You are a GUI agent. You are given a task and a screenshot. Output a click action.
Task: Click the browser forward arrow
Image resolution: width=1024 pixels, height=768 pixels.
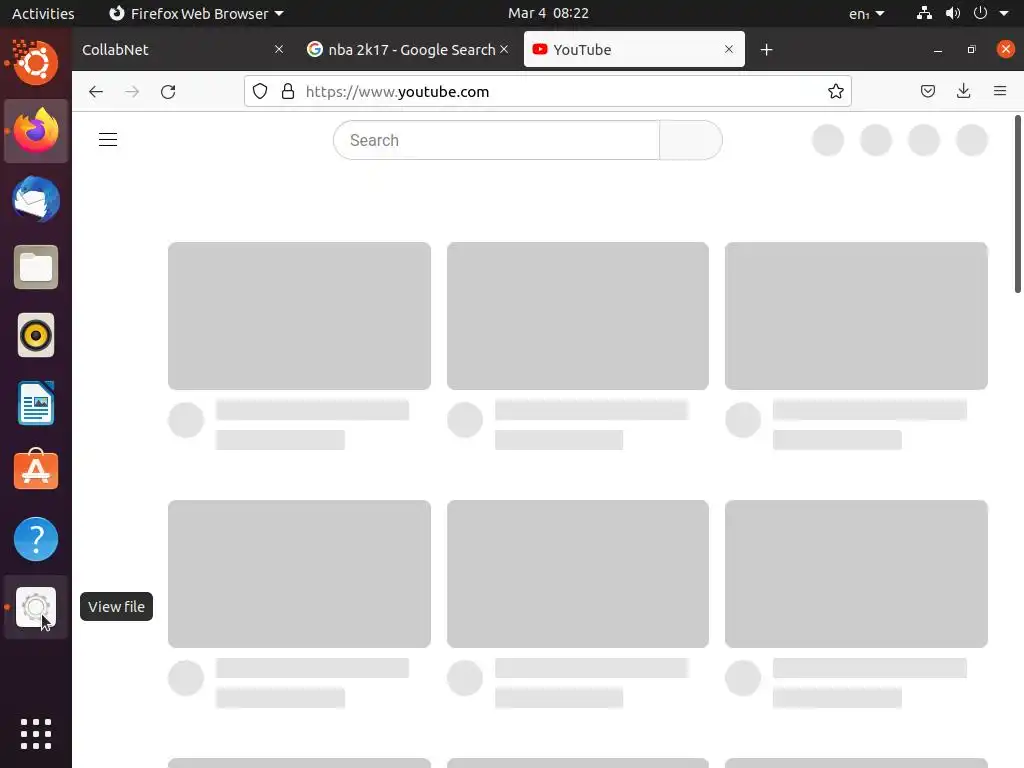pos(132,91)
